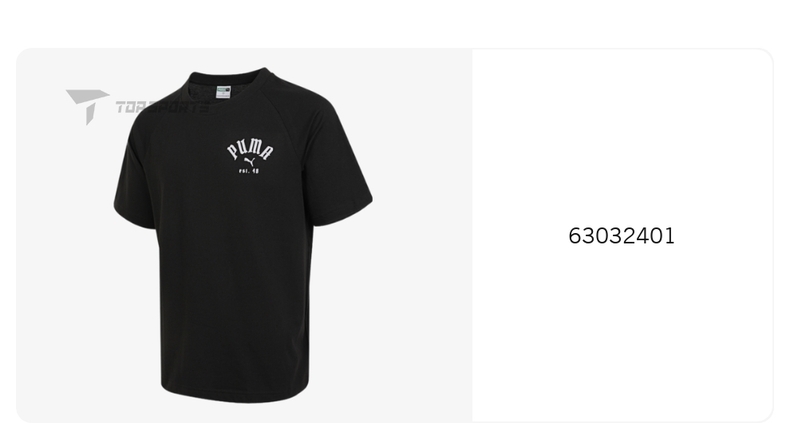Click the last digits '401' of the code

(659, 236)
